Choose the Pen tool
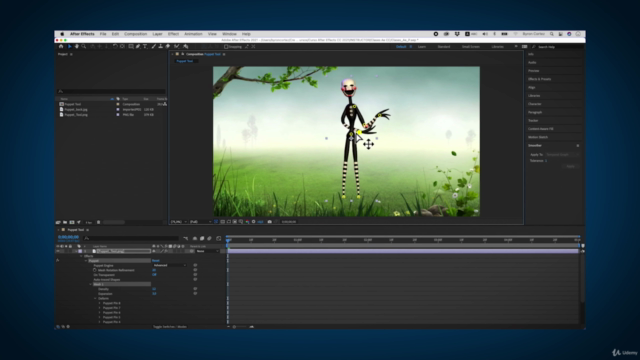Viewport: 640px width, 360px height. coord(138,47)
